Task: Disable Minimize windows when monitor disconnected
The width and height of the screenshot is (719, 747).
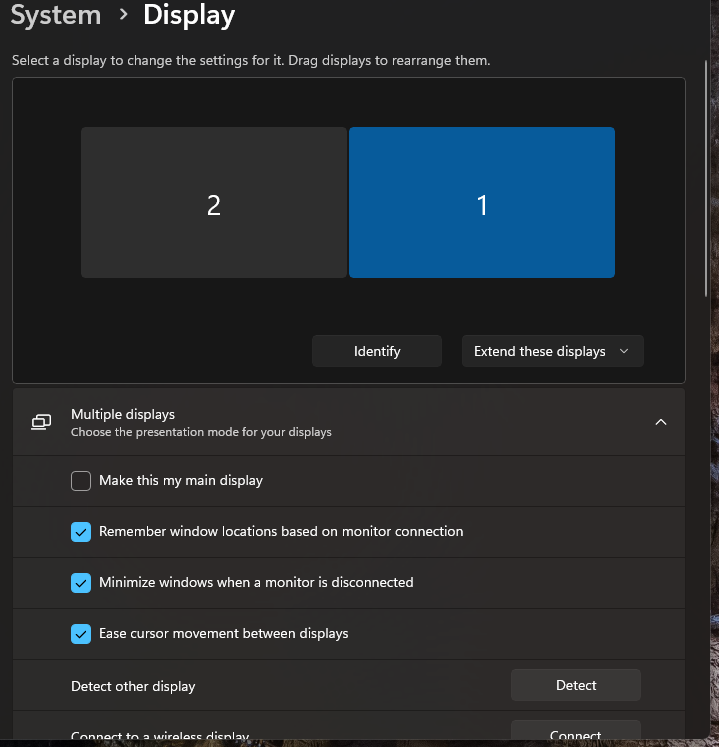Action: point(81,583)
